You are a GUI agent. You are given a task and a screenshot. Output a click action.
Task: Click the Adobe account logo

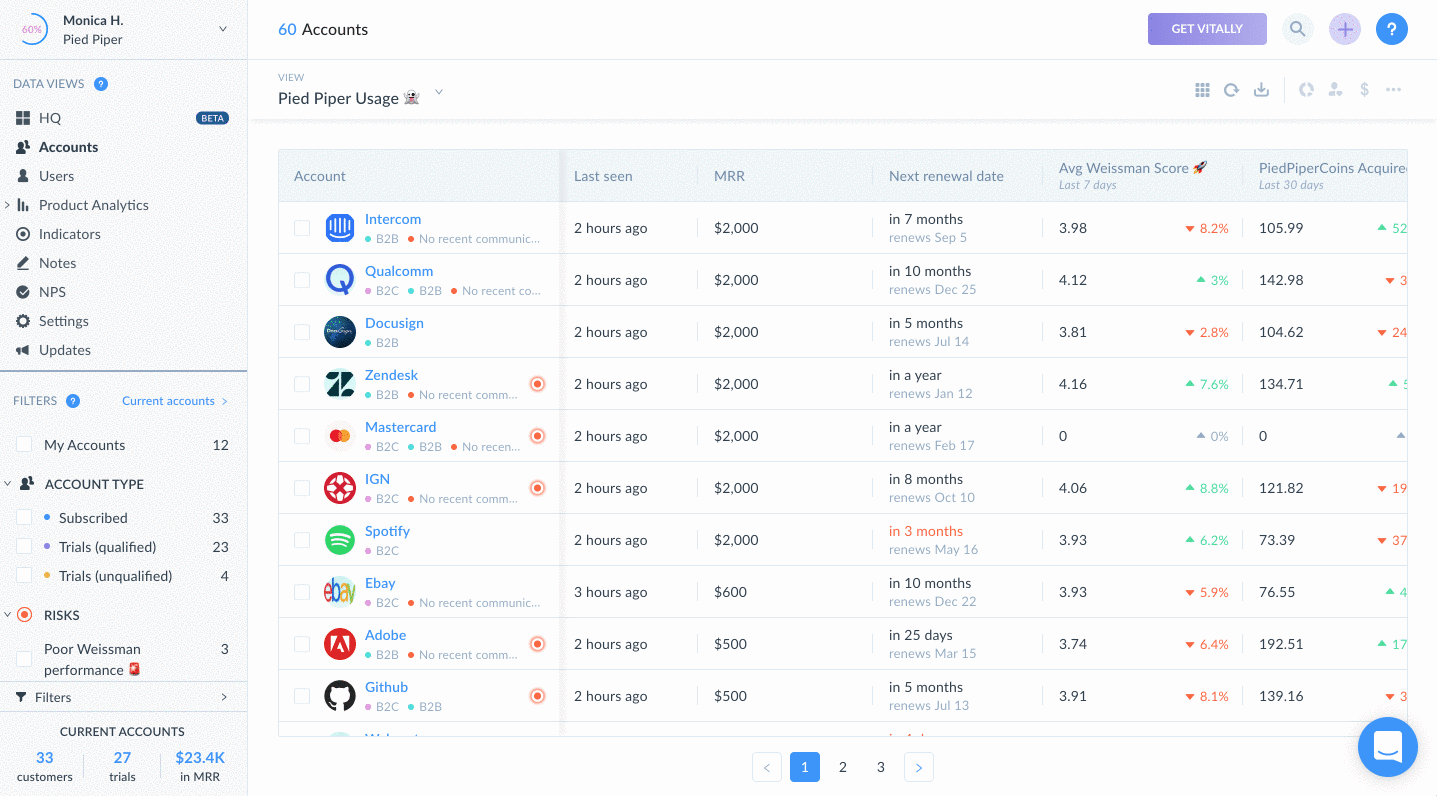point(340,644)
